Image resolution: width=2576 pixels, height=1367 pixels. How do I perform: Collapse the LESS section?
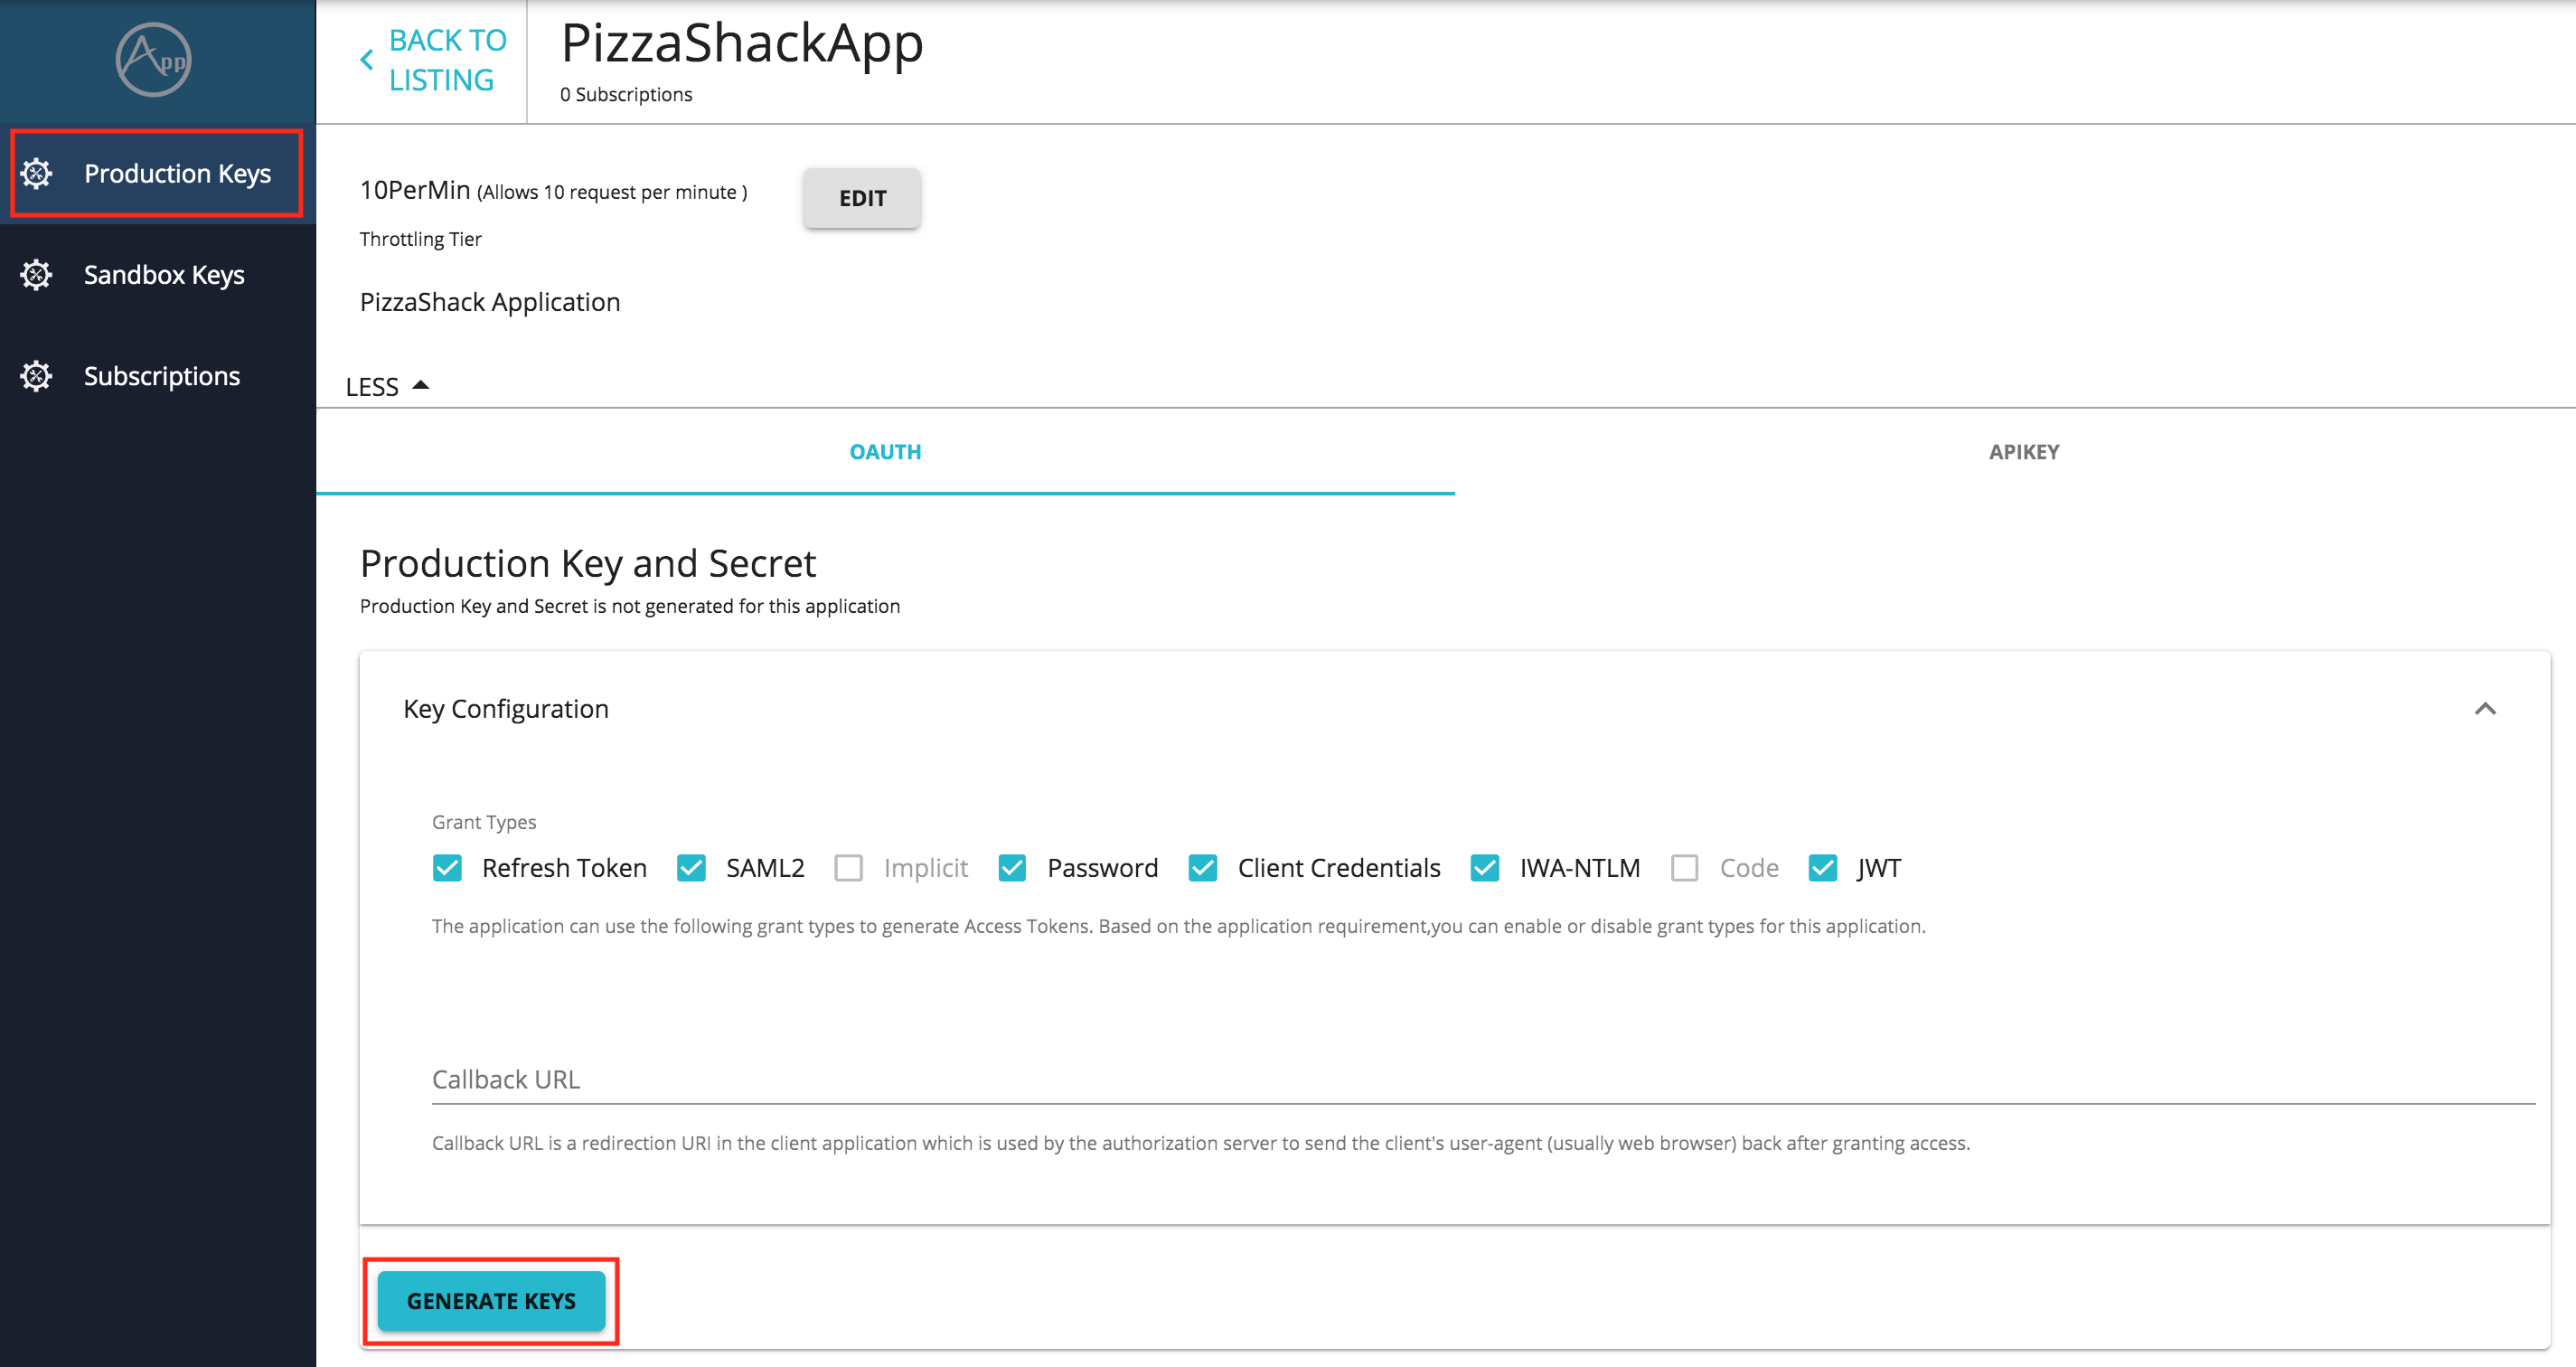[x=386, y=386]
